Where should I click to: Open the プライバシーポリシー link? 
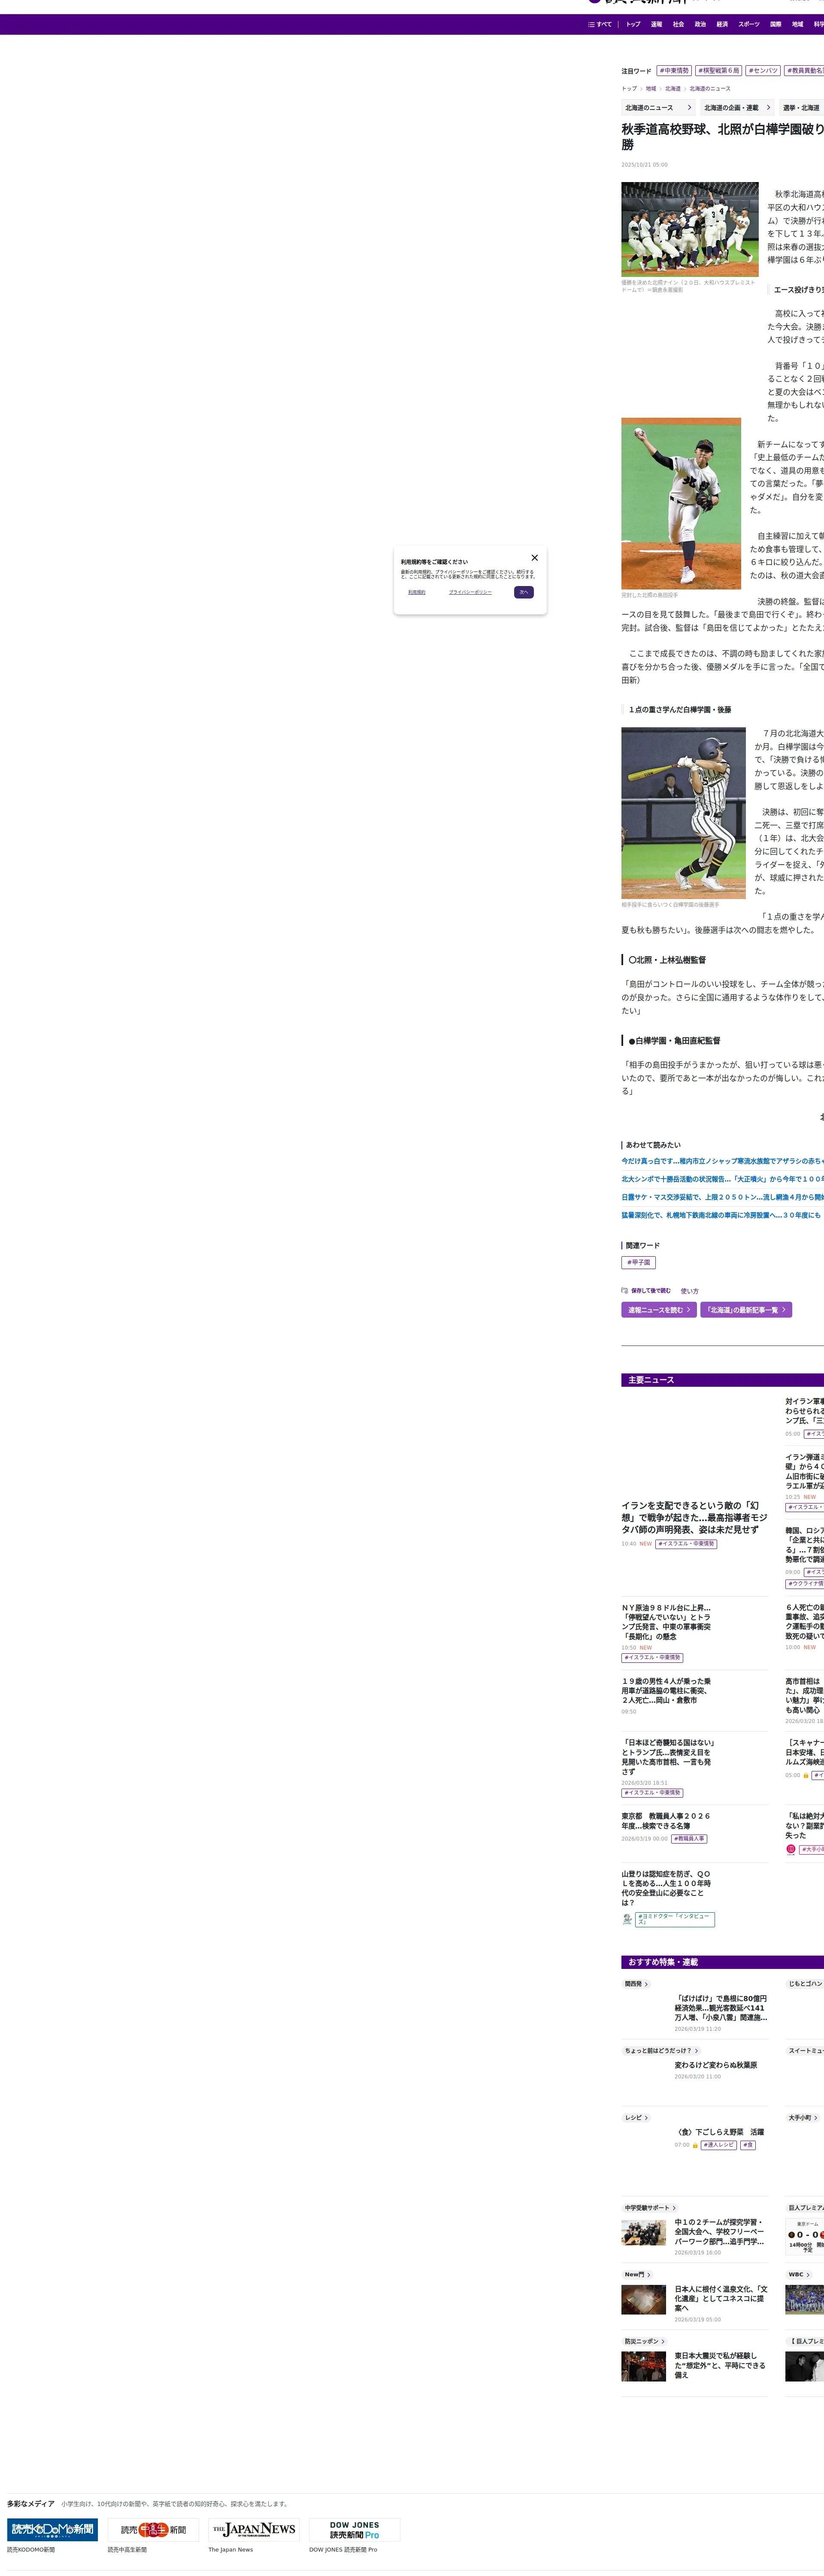[x=470, y=592]
